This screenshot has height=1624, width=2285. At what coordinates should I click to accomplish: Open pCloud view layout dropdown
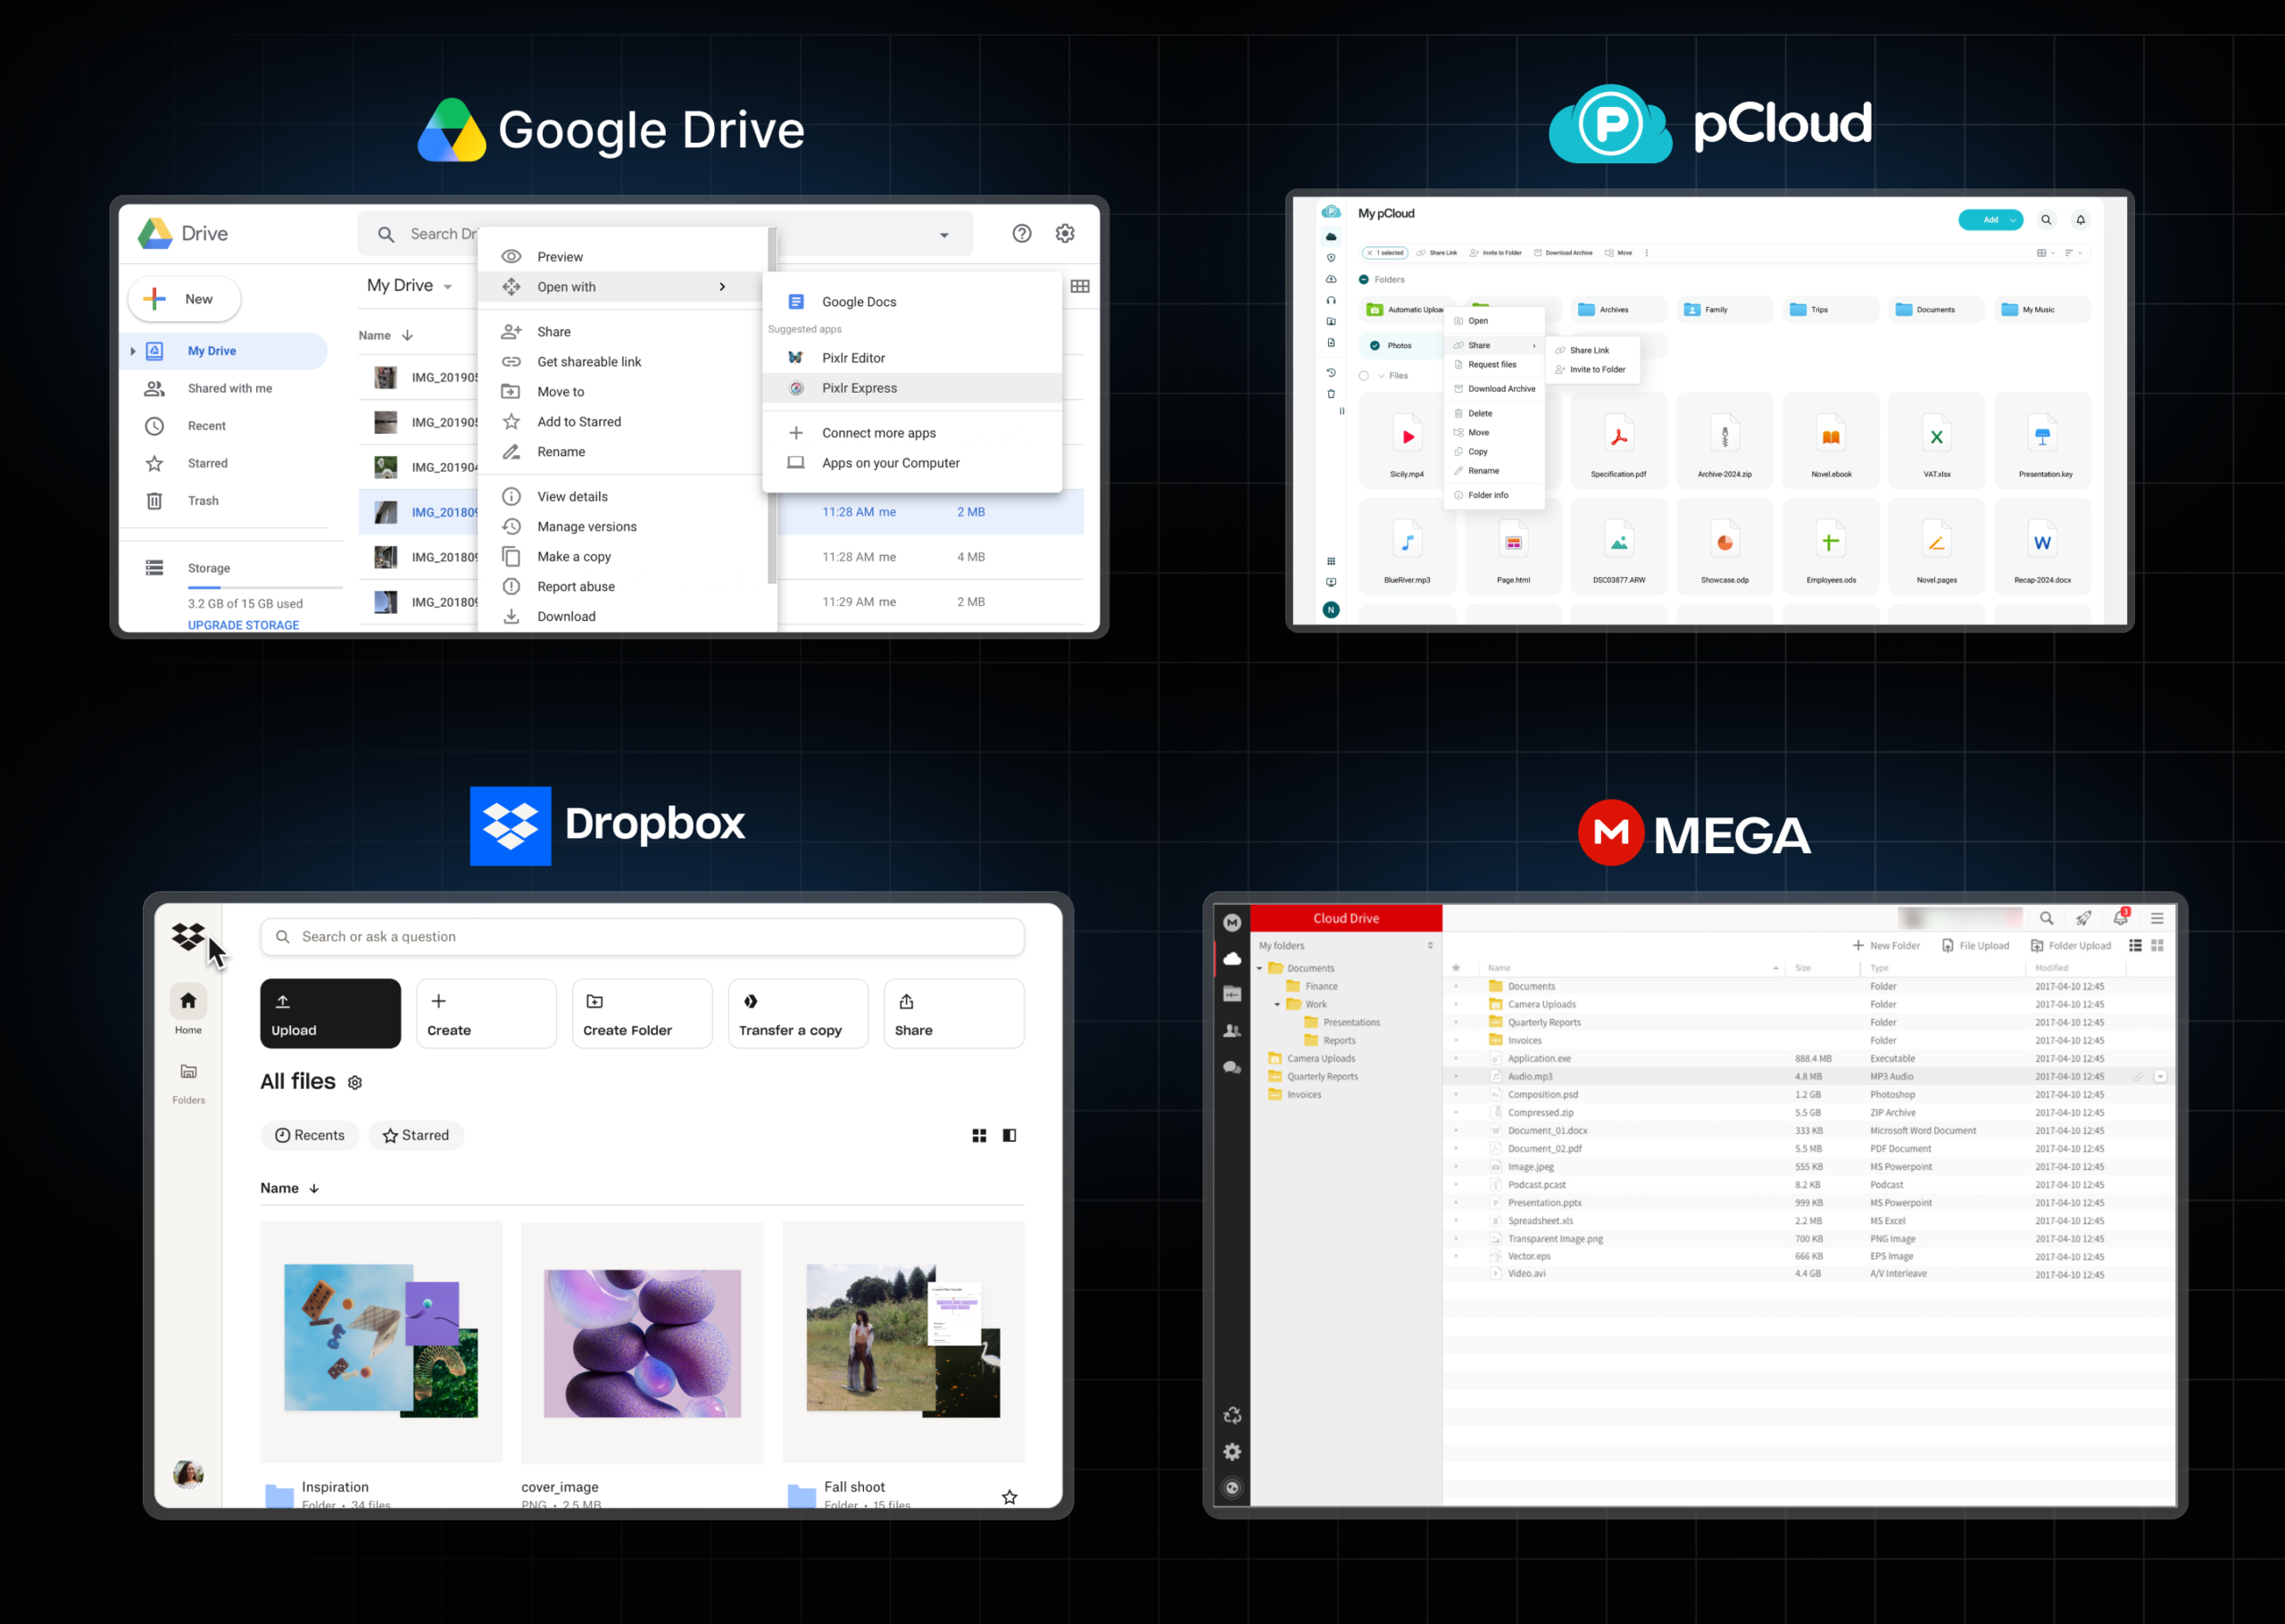pyautogui.click(x=2045, y=253)
